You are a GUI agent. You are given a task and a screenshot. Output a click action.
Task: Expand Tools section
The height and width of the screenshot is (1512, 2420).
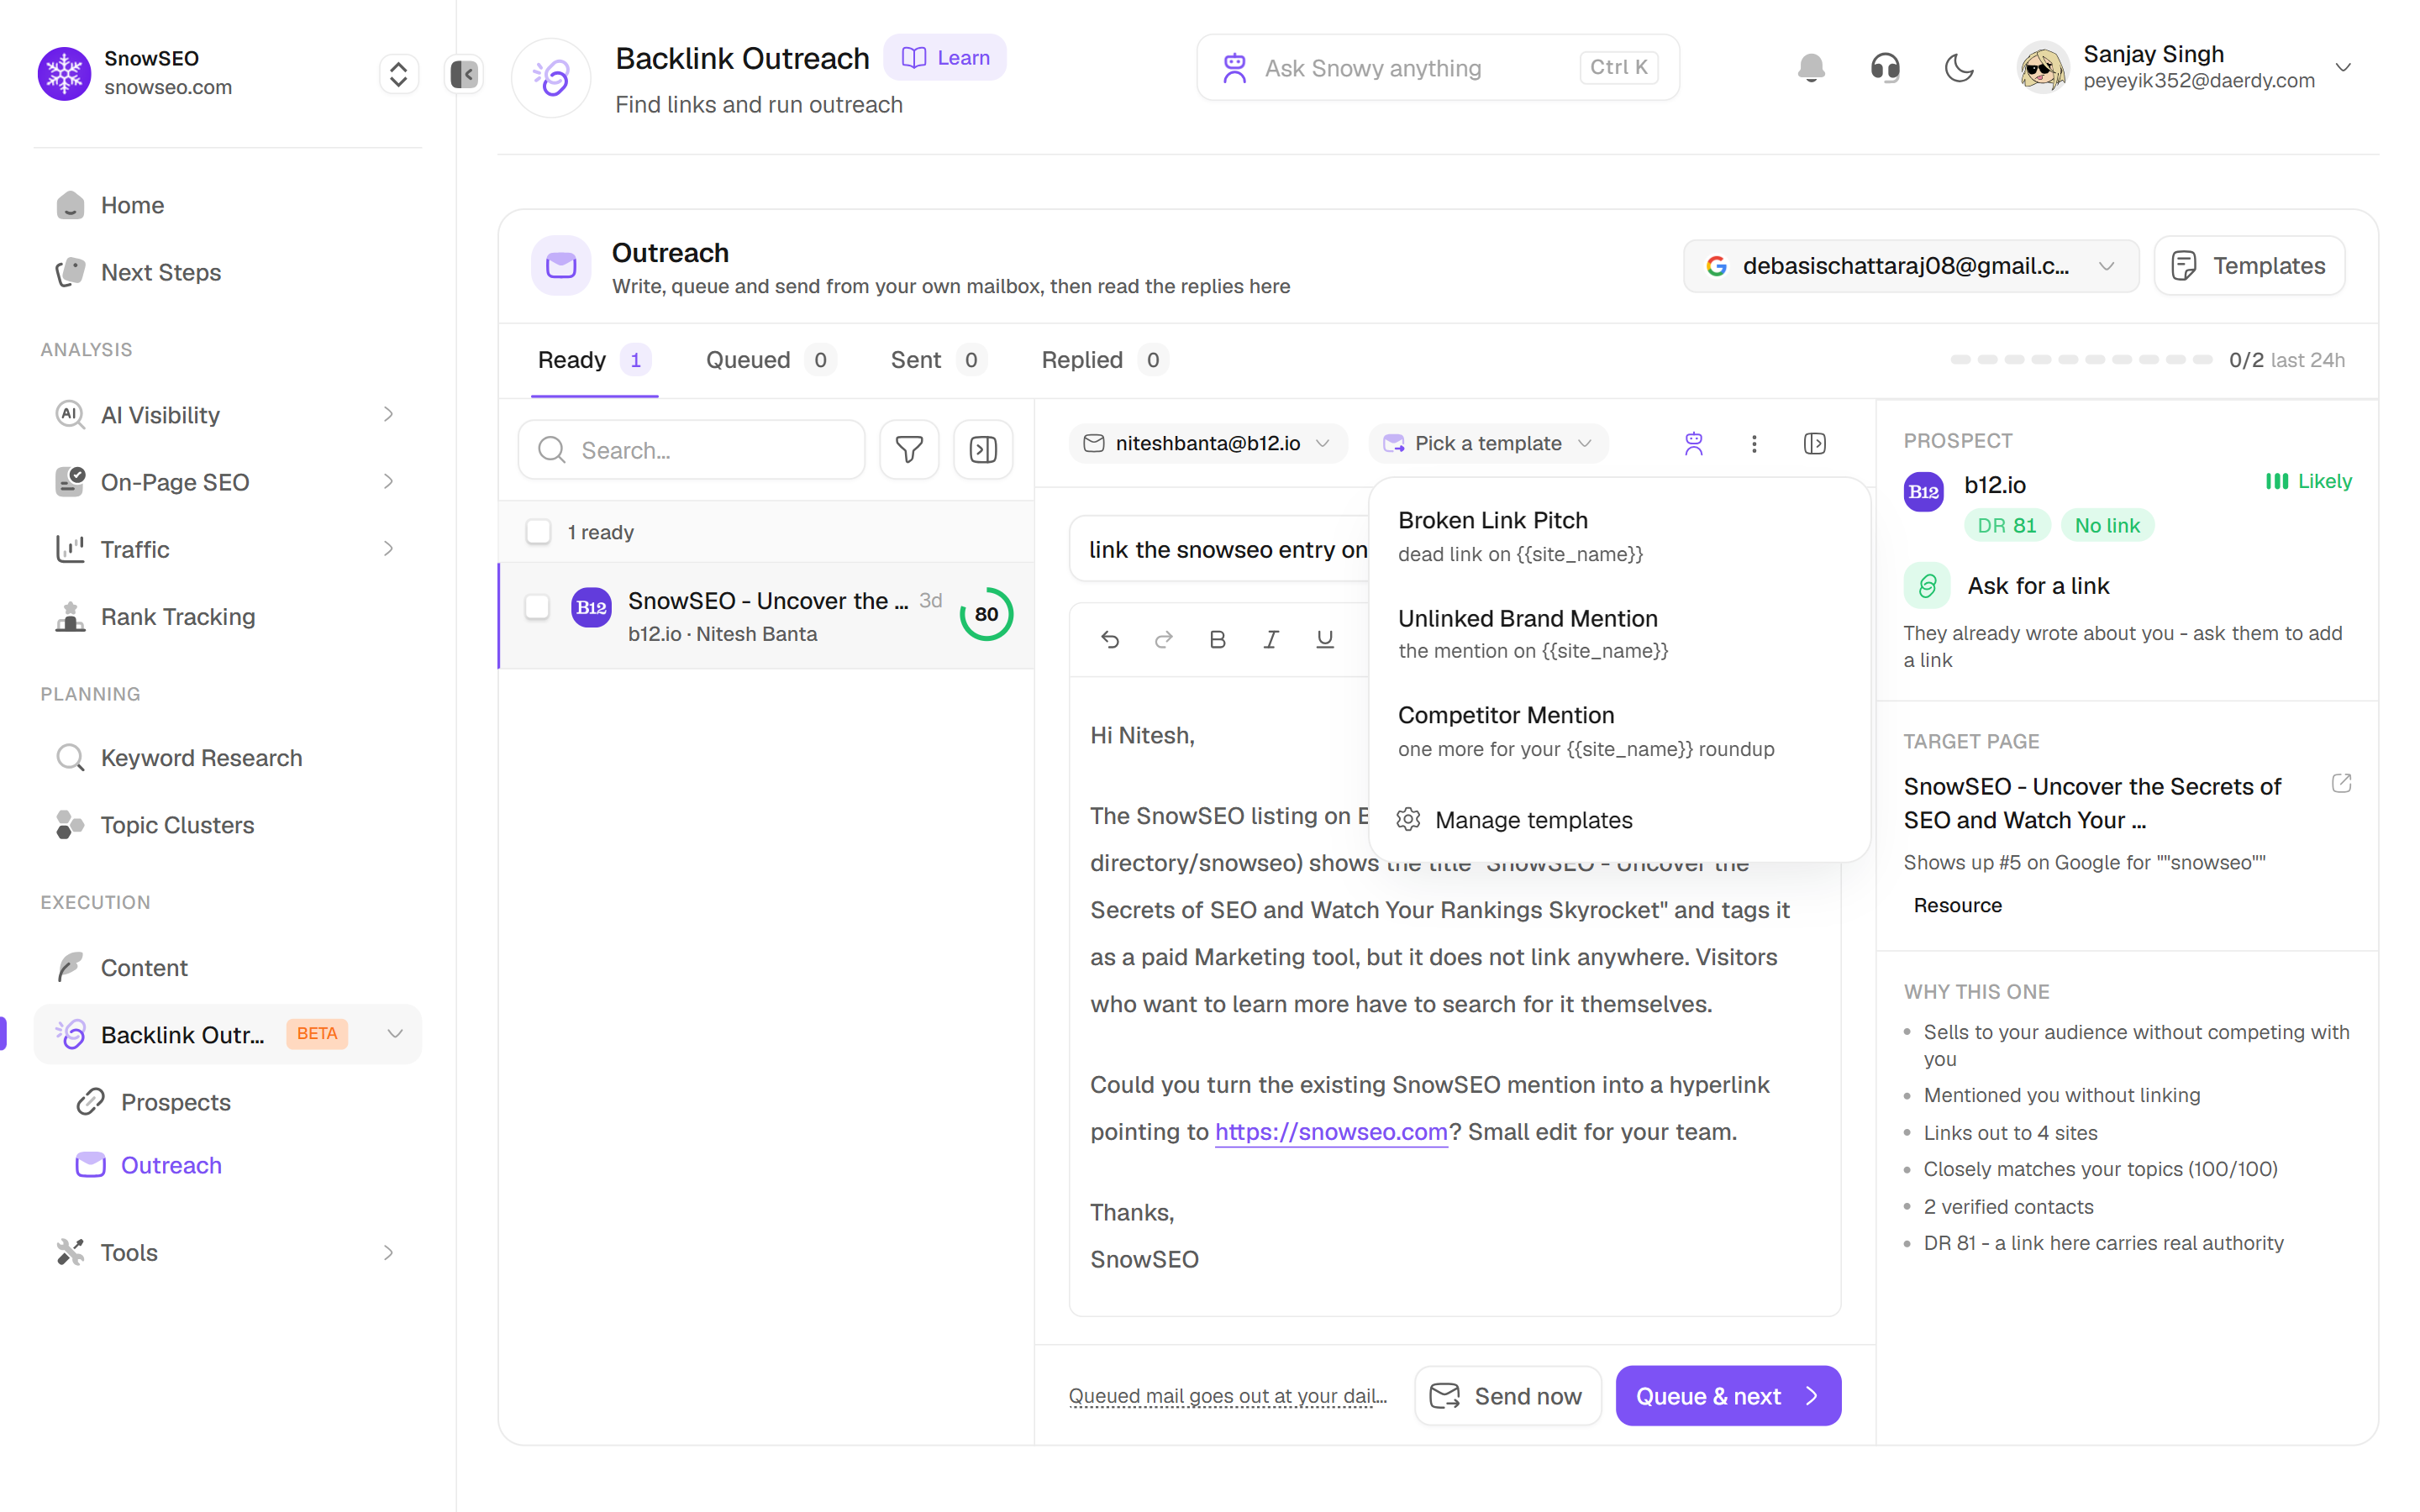(389, 1252)
